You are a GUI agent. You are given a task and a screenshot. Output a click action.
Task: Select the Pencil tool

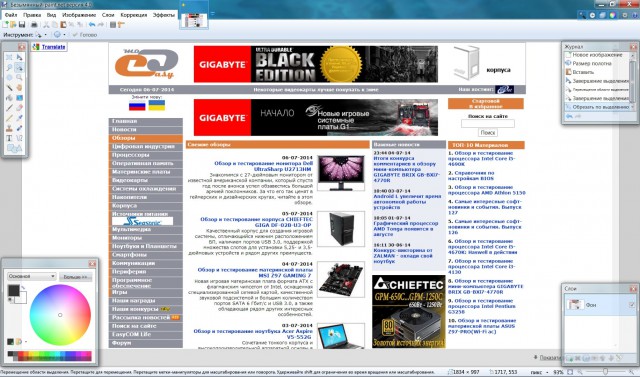coord(9,118)
